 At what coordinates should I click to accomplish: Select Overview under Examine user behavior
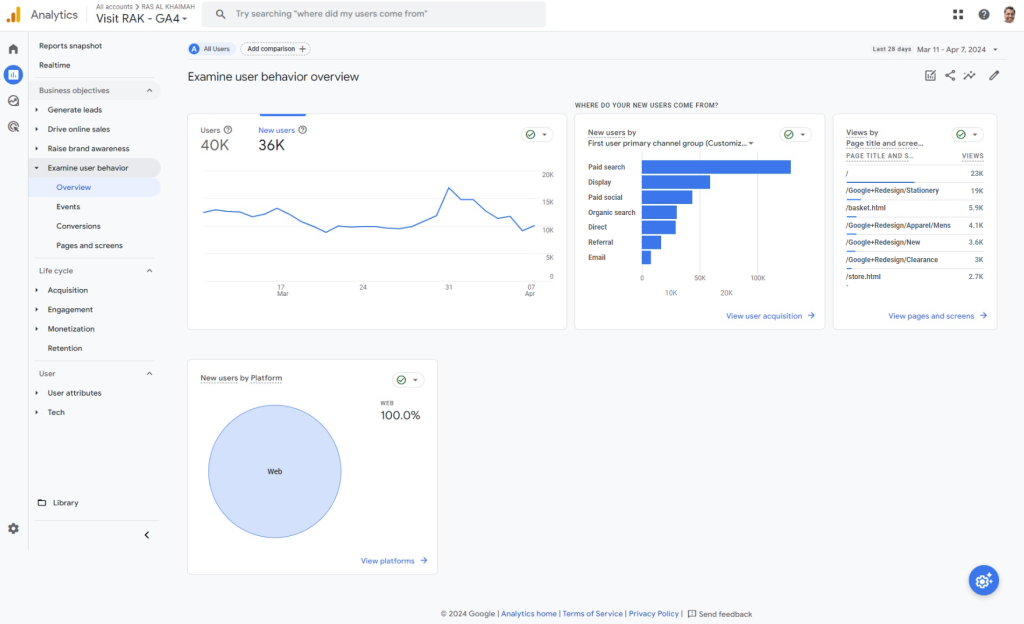[95, 187]
